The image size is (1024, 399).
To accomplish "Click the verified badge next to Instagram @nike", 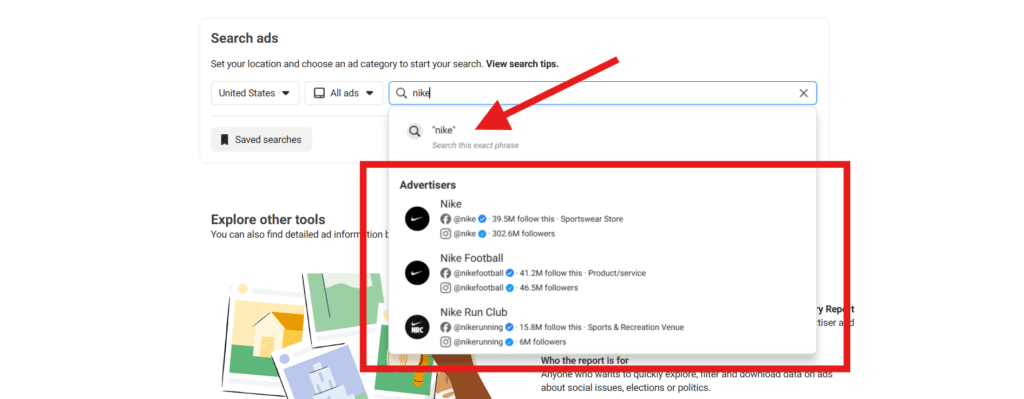I will point(482,234).
